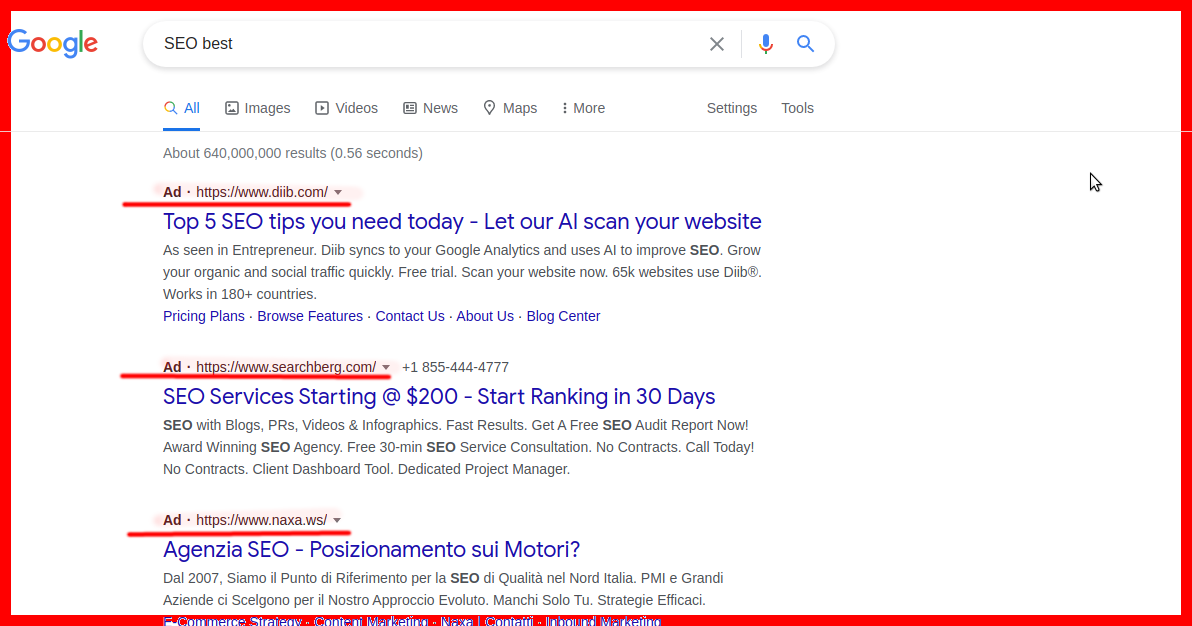Open 'SEO Services Starting @ $200' result
This screenshot has width=1192, height=626.
point(439,396)
